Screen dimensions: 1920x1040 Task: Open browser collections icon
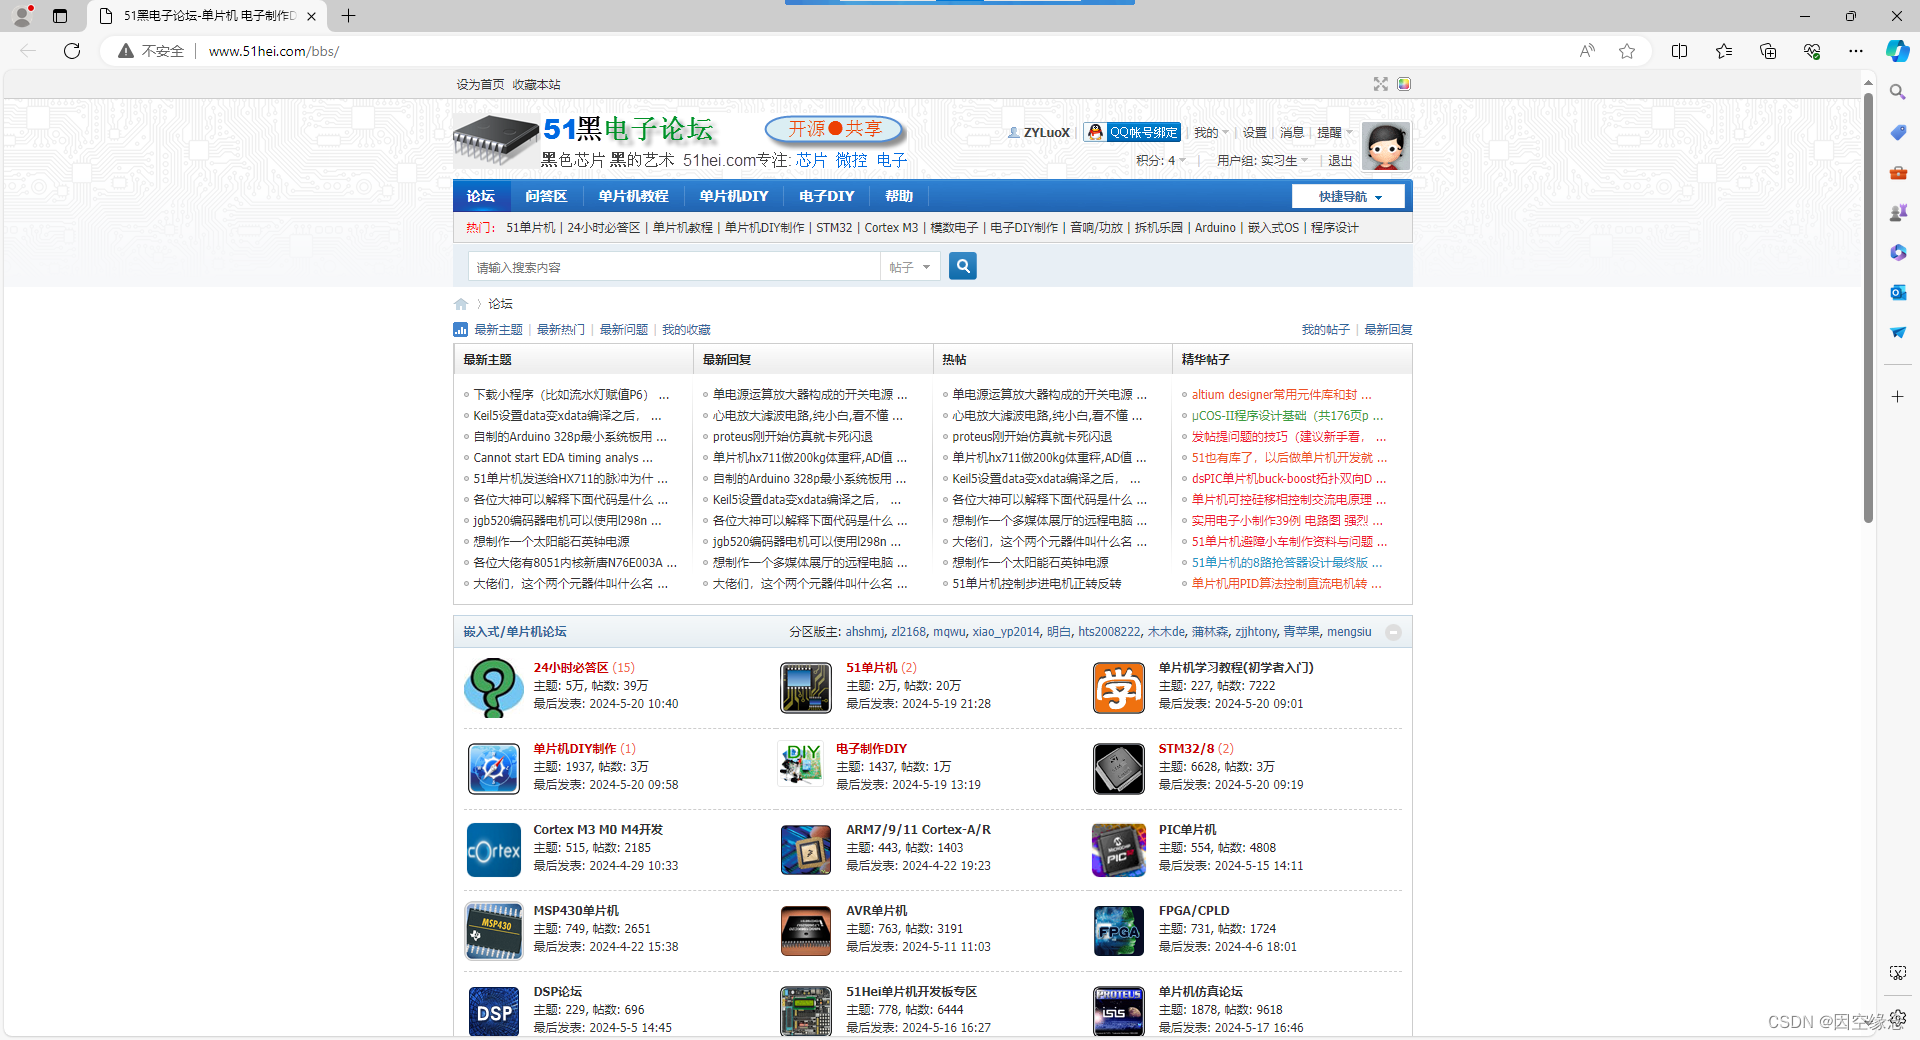[x=1768, y=51]
